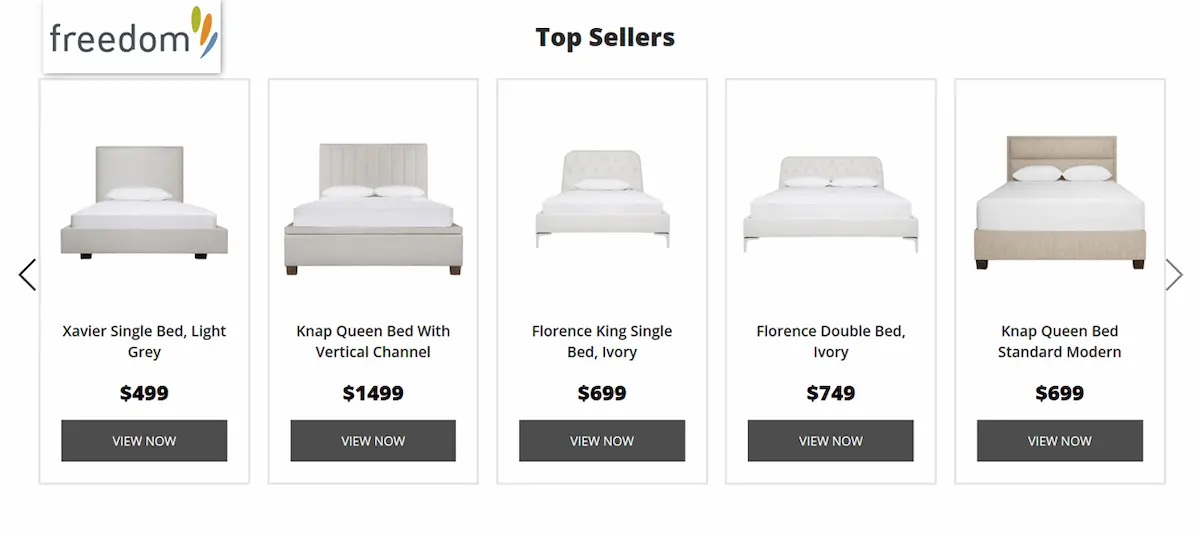This screenshot has height=536, width=1200.
Task: Open the Florence Double Bed image
Action: (831, 204)
